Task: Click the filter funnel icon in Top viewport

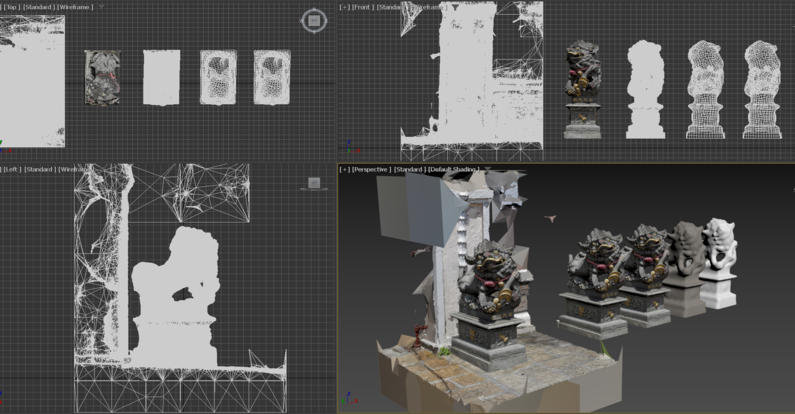Action: [101, 7]
